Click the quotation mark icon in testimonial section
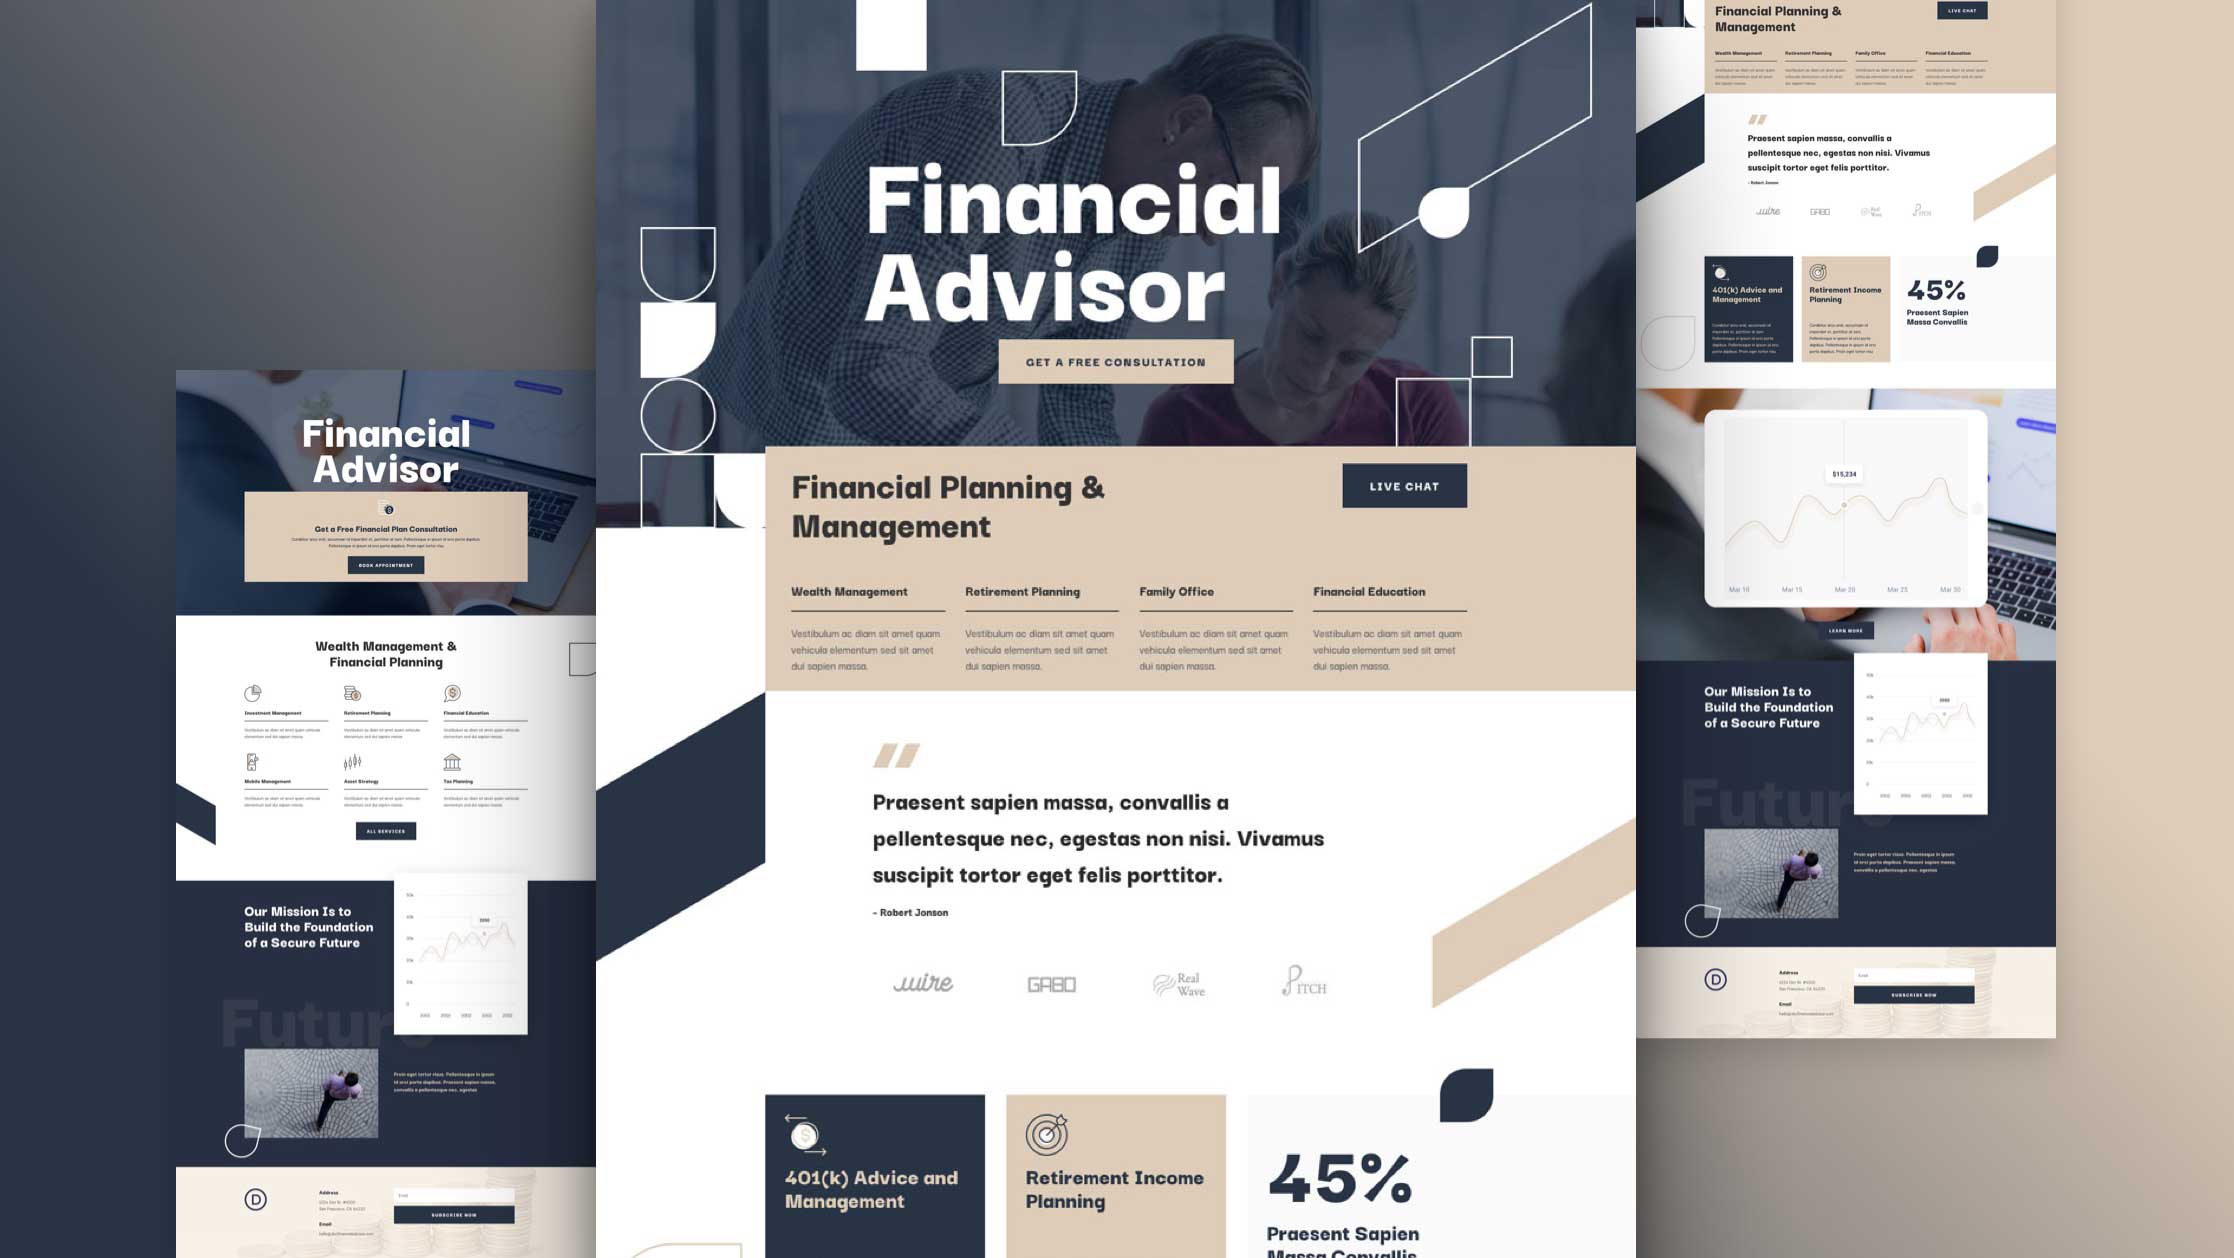The width and height of the screenshot is (2234, 1258). (x=896, y=753)
